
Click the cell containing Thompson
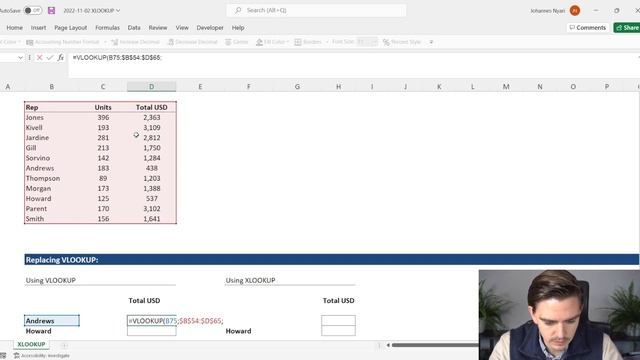click(x=51, y=178)
